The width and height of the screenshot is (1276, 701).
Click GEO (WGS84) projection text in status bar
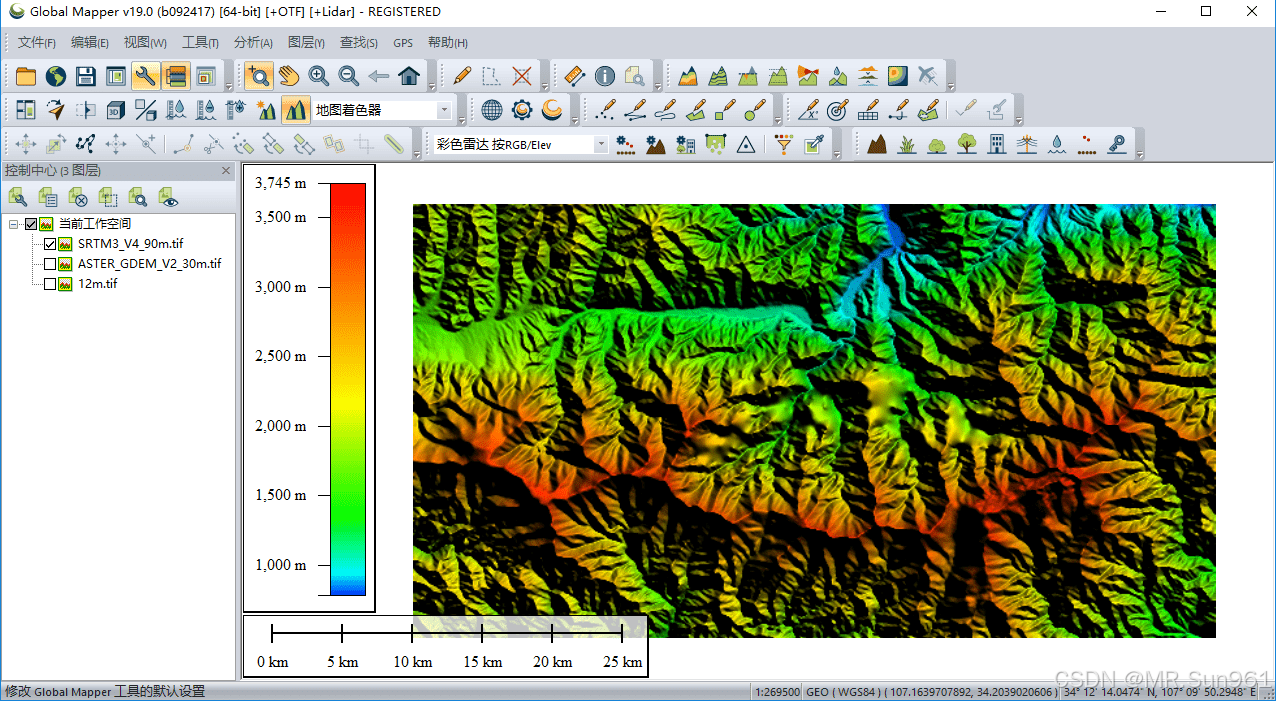(x=932, y=692)
